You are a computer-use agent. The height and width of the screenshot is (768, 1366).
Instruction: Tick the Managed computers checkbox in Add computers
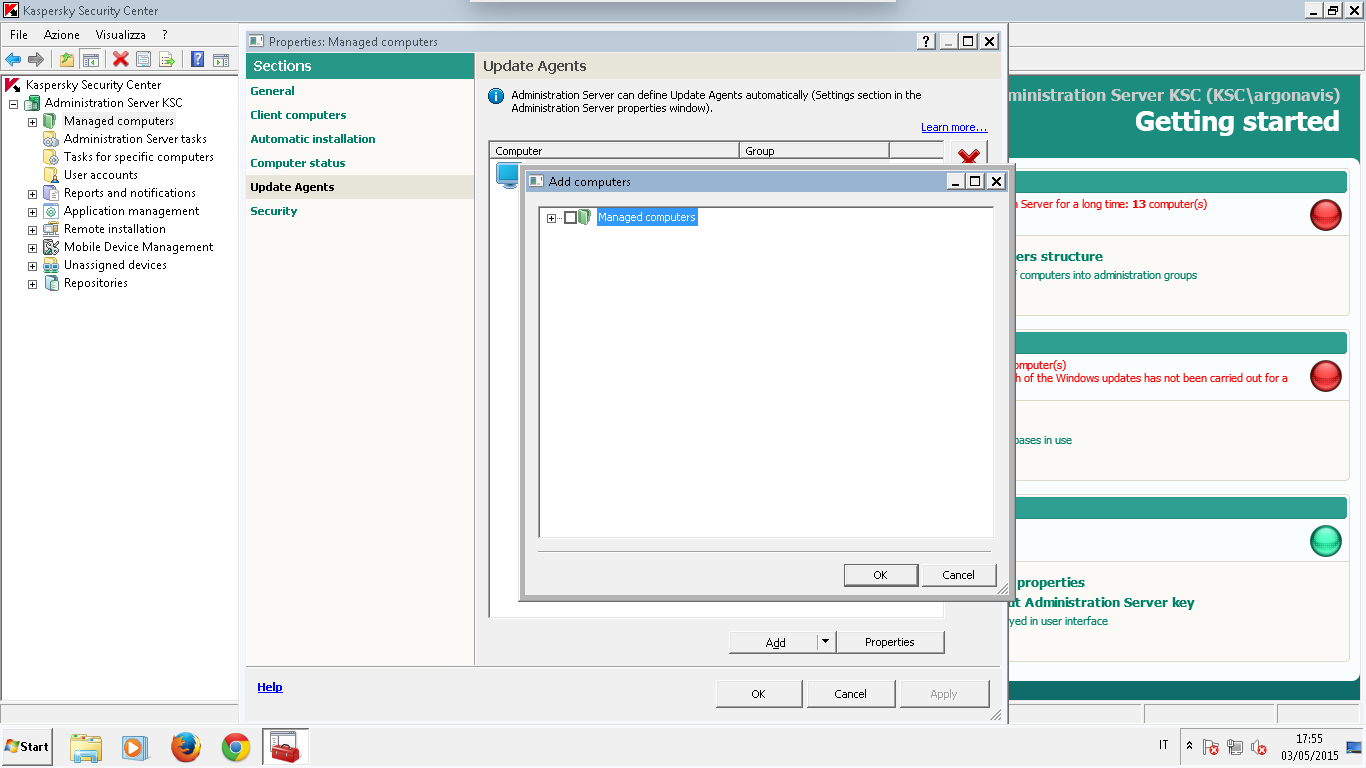tap(570, 217)
